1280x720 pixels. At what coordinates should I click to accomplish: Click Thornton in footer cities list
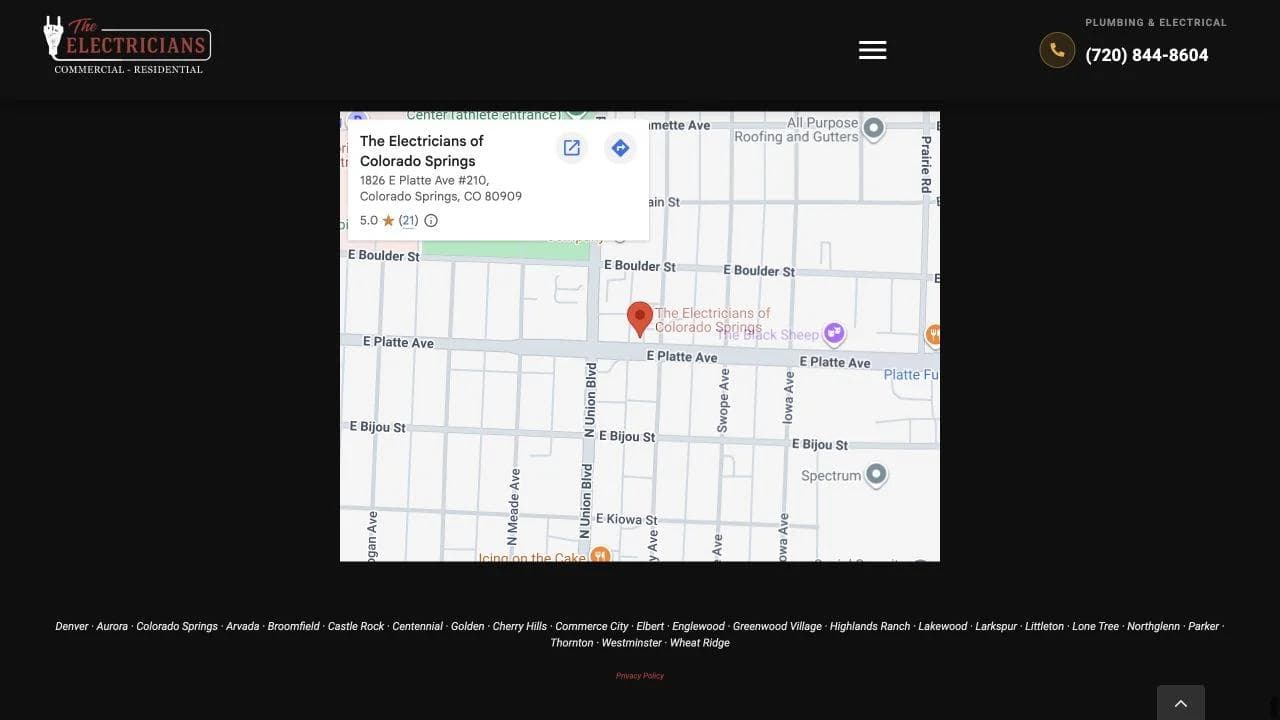click(572, 643)
